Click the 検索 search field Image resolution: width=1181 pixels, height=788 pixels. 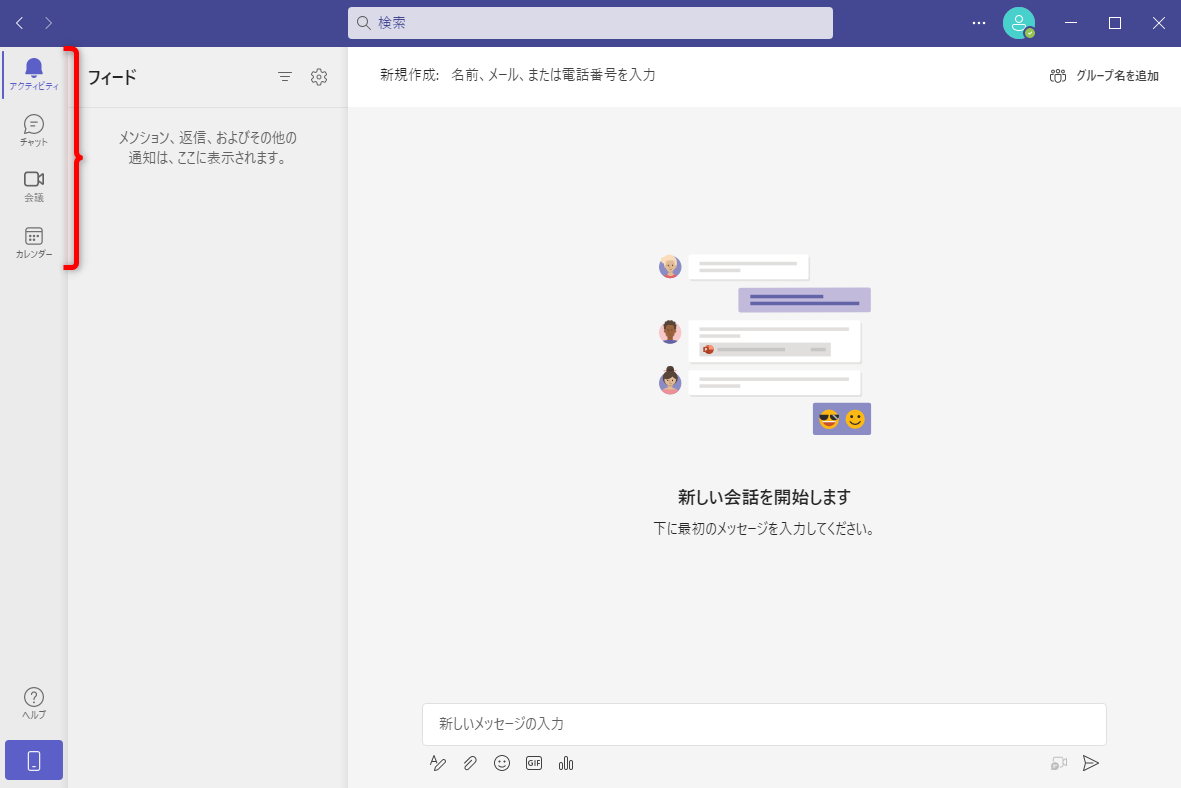coord(592,23)
